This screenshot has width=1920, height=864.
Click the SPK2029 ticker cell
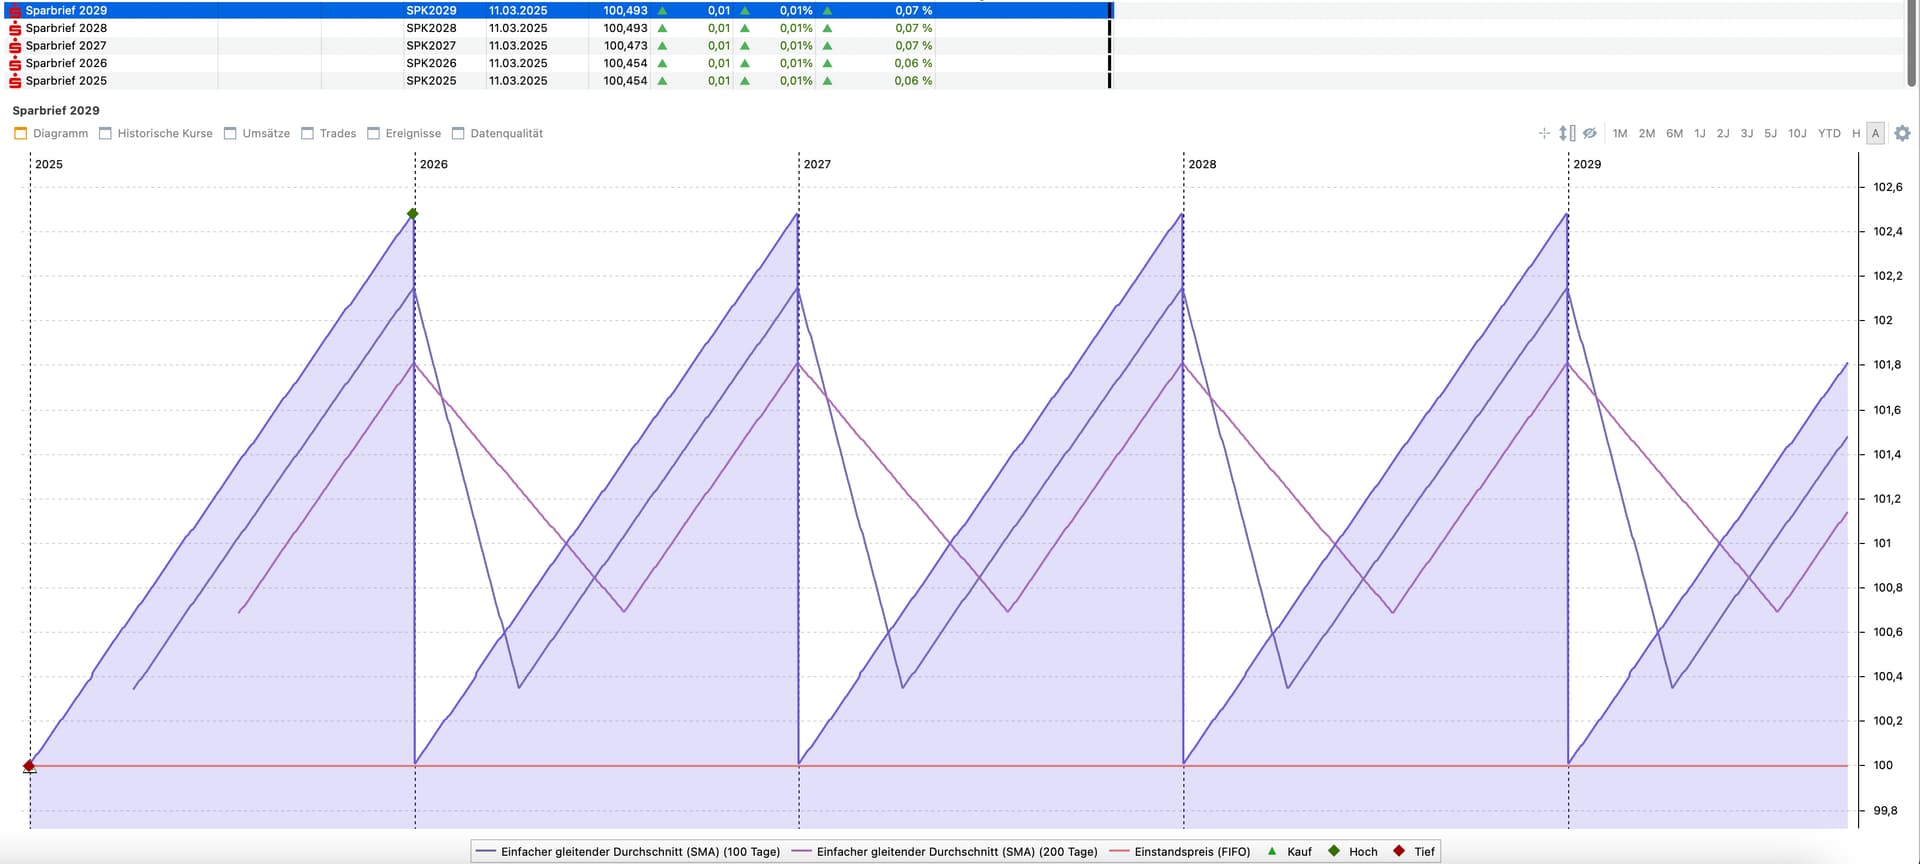[431, 11]
